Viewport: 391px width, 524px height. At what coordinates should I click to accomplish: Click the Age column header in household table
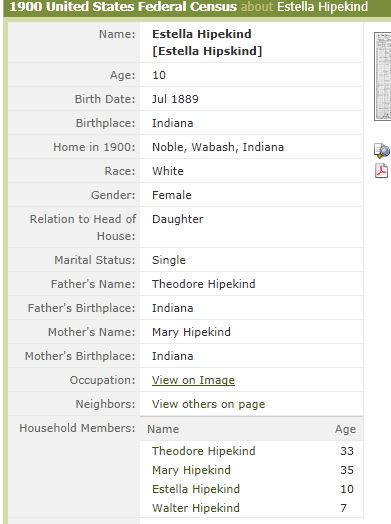point(345,429)
